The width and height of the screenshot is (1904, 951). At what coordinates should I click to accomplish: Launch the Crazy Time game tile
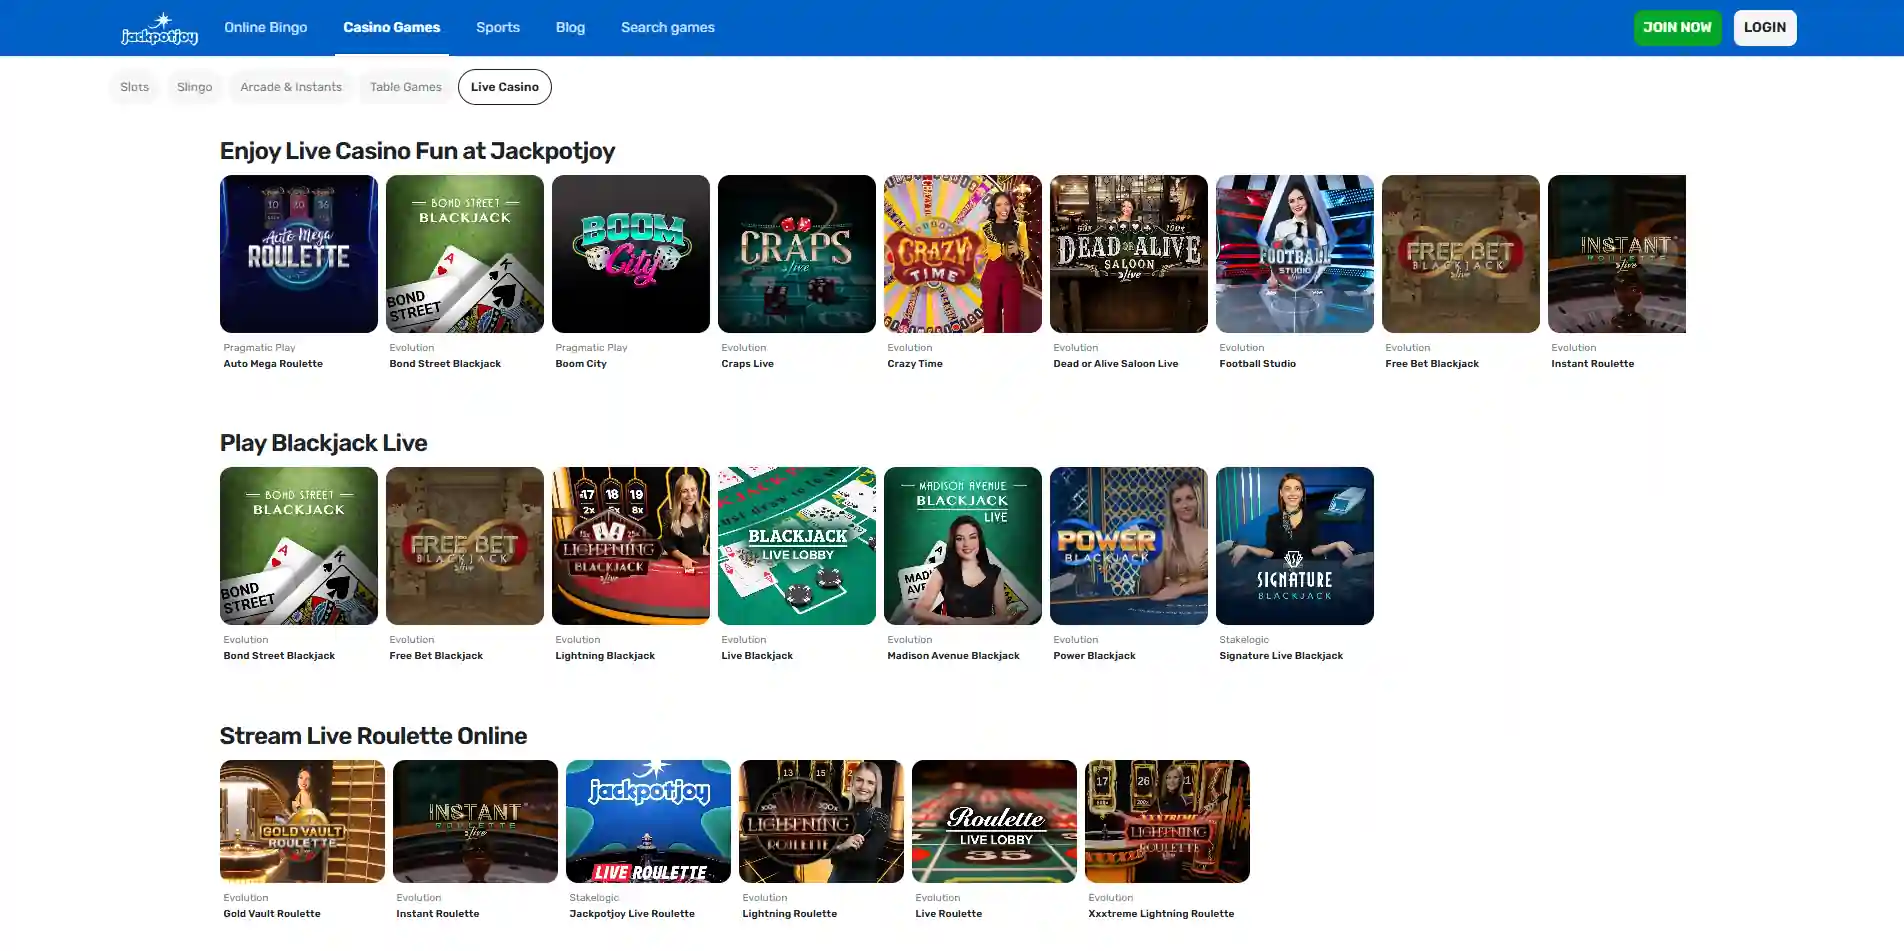click(x=963, y=254)
